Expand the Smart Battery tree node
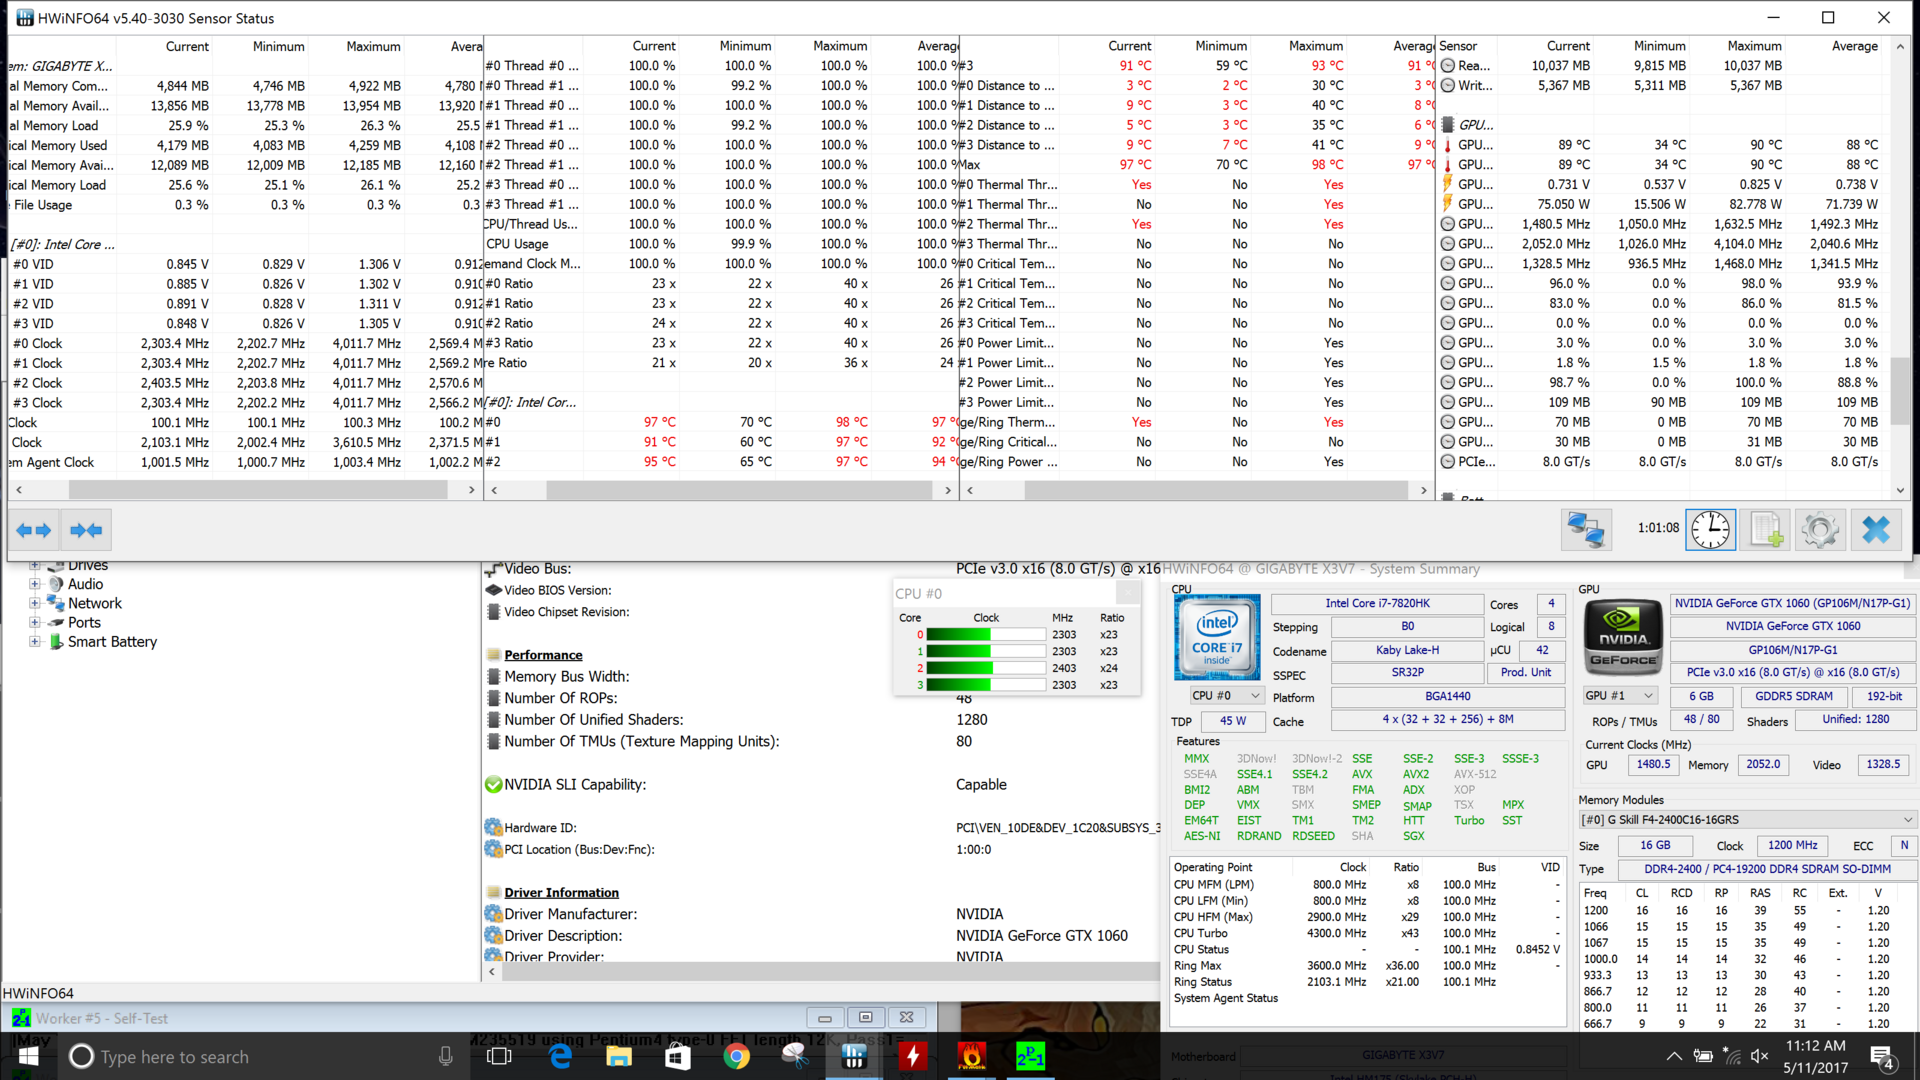 click(35, 642)
